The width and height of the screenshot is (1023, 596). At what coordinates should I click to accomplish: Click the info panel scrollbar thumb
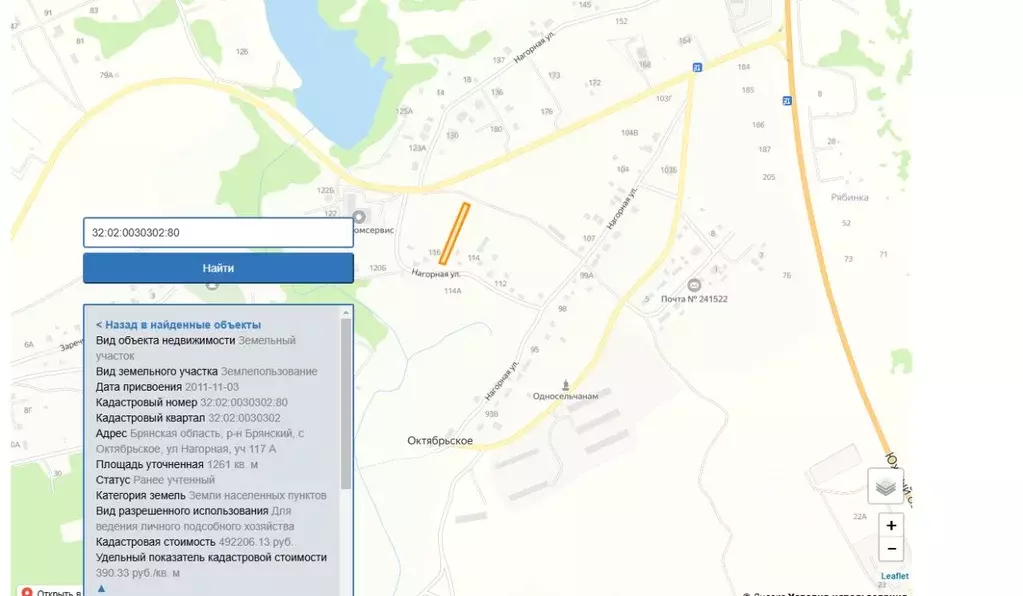click(346, 404)
